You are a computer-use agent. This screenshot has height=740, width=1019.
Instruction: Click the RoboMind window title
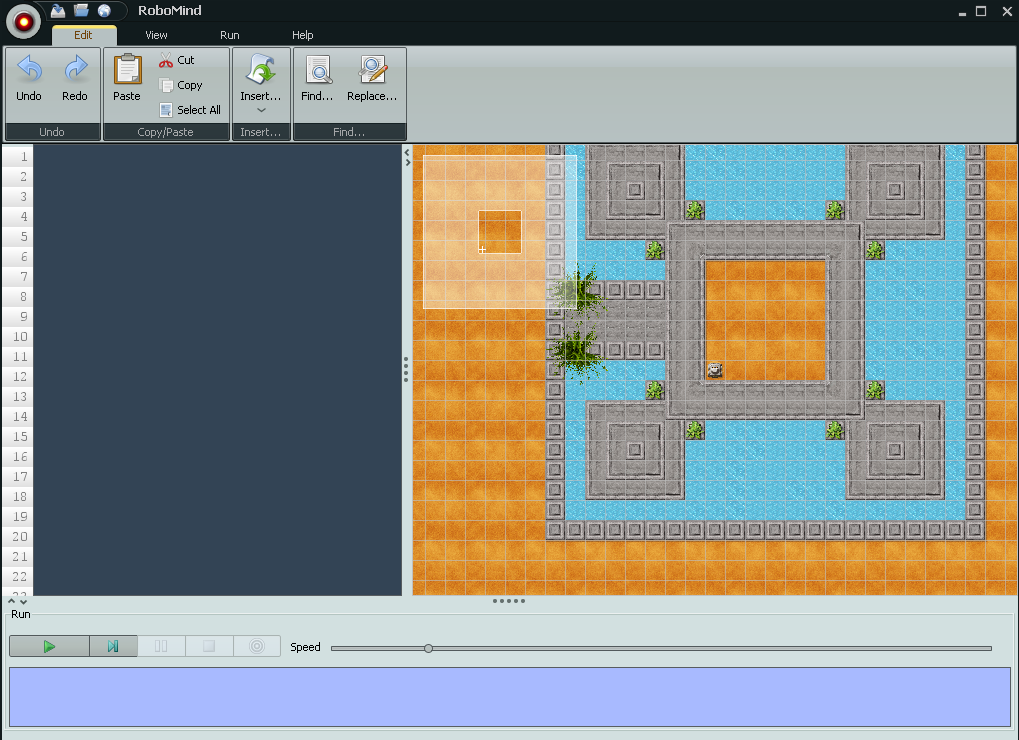pyautogui.click(x=170, y=10)
